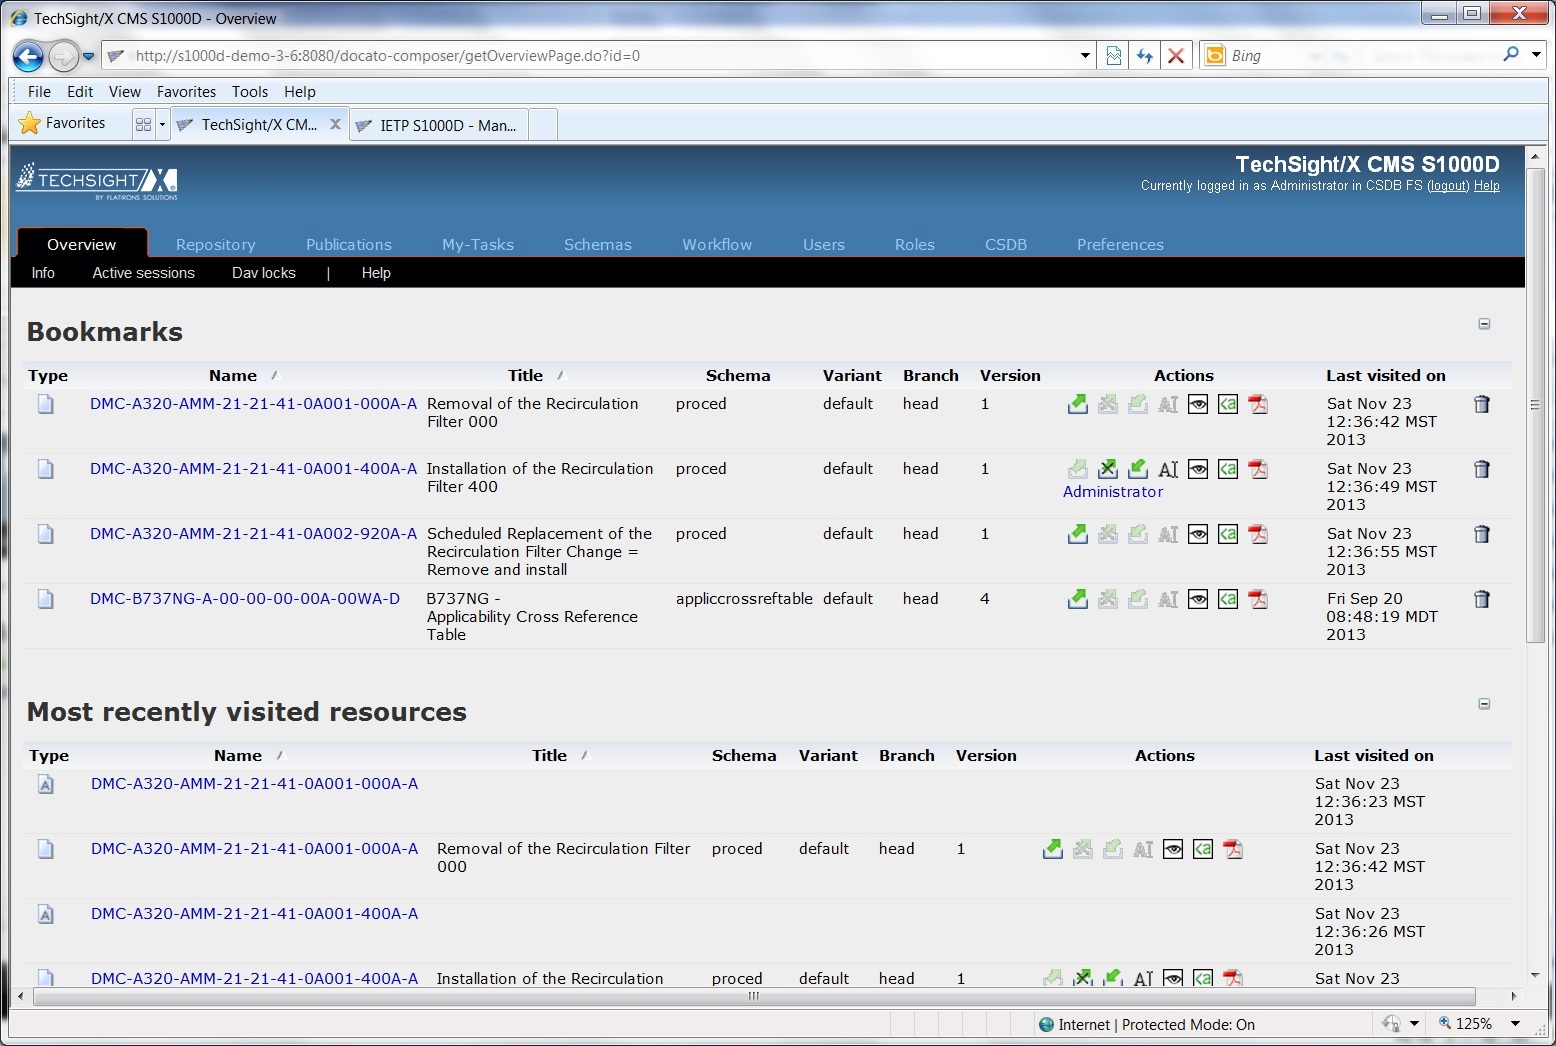Viewport: 1556px width, 1046px height.
Task: Switch to the Repository tab
Action: pyautogui.click(x=215, y=245)
